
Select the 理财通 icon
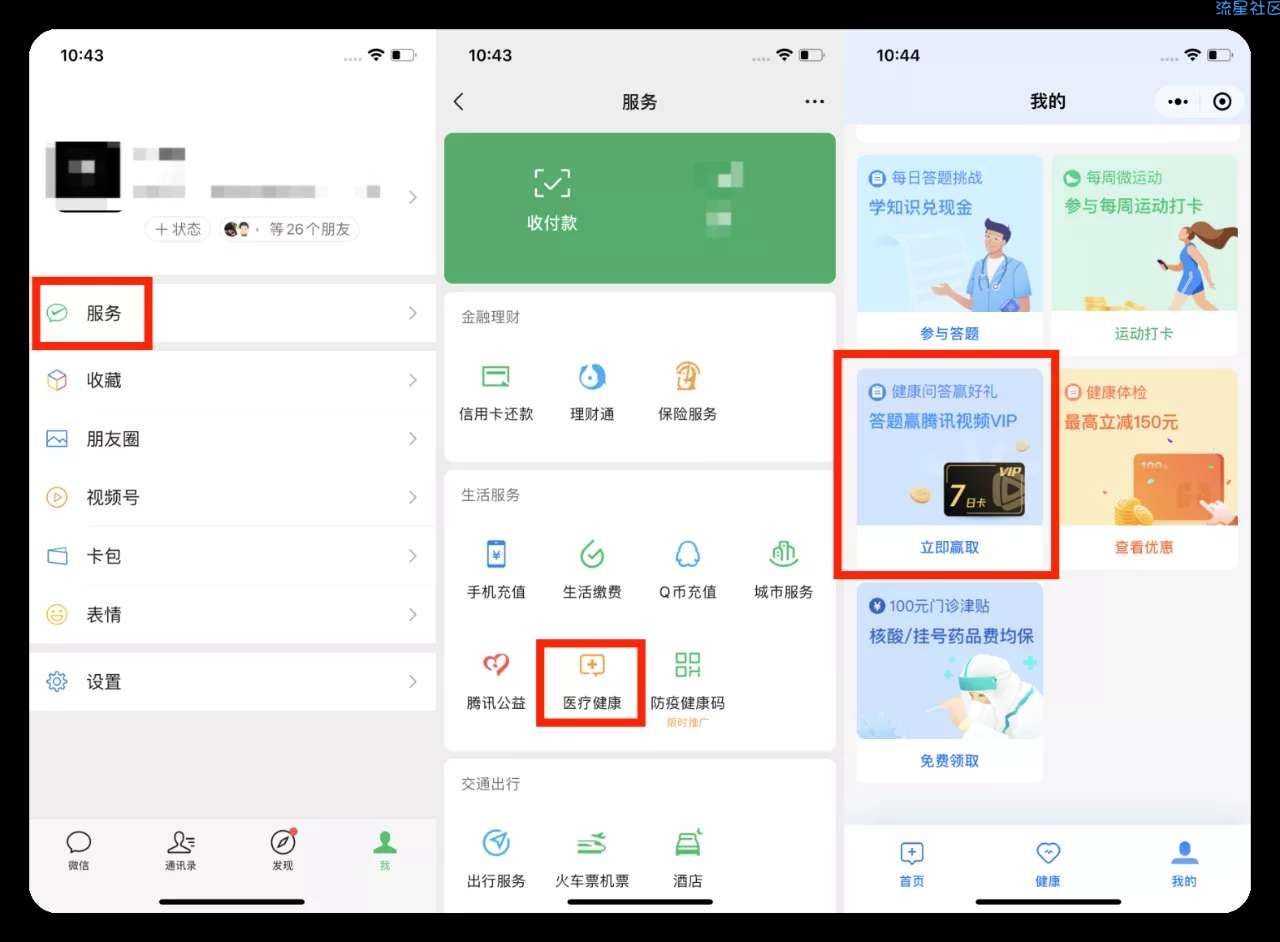[592, 376]
